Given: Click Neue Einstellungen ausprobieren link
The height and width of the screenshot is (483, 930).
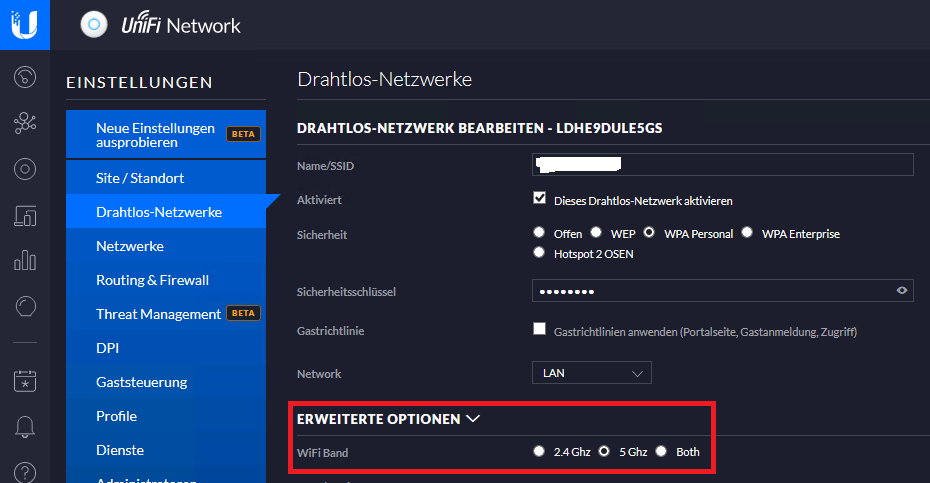Looking at the screenshot, I should point(155,135).
